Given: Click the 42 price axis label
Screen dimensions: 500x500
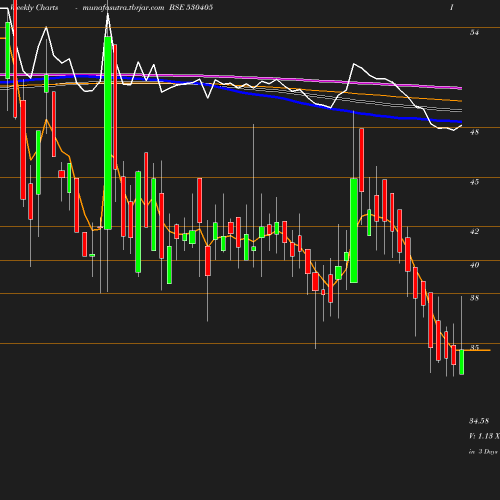Looking at the screenshot, I should click(474, 231).
